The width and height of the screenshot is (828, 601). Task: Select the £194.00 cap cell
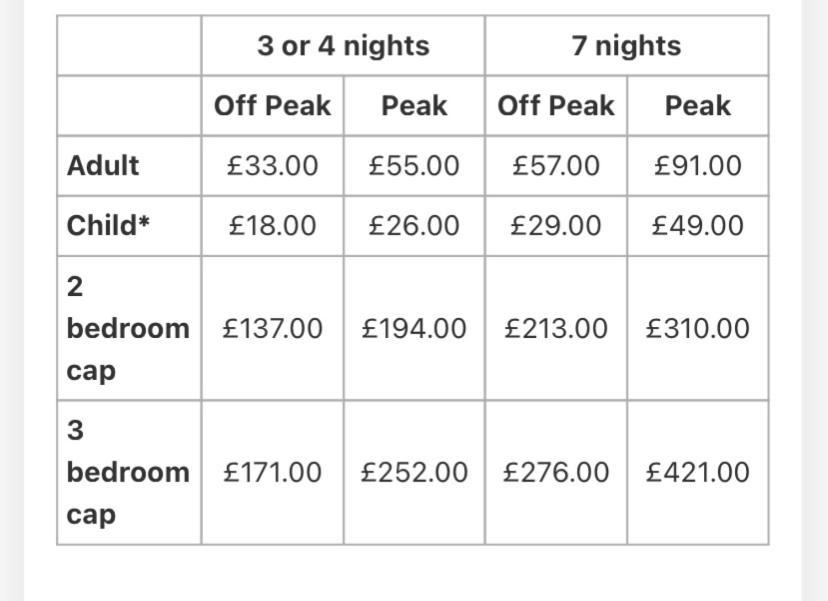pos(414,328)
